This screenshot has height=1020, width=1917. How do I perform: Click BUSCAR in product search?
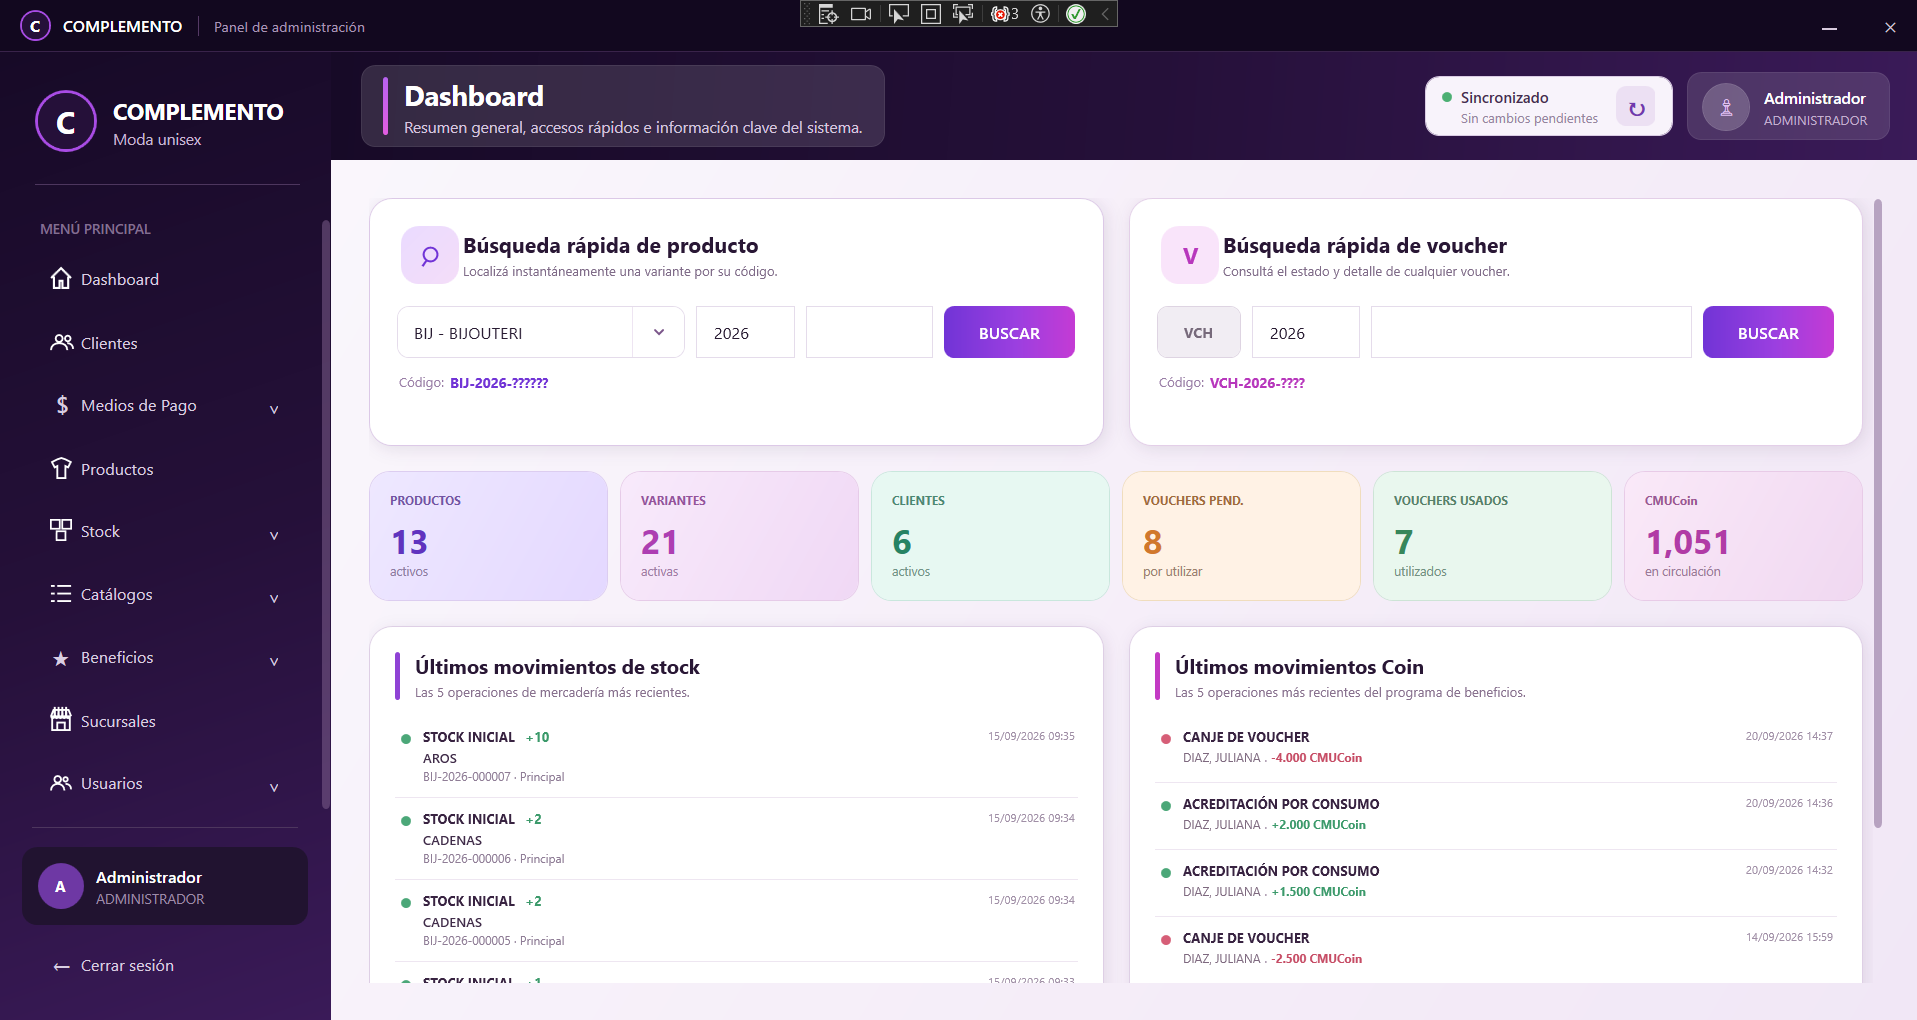click(1009, 332)
